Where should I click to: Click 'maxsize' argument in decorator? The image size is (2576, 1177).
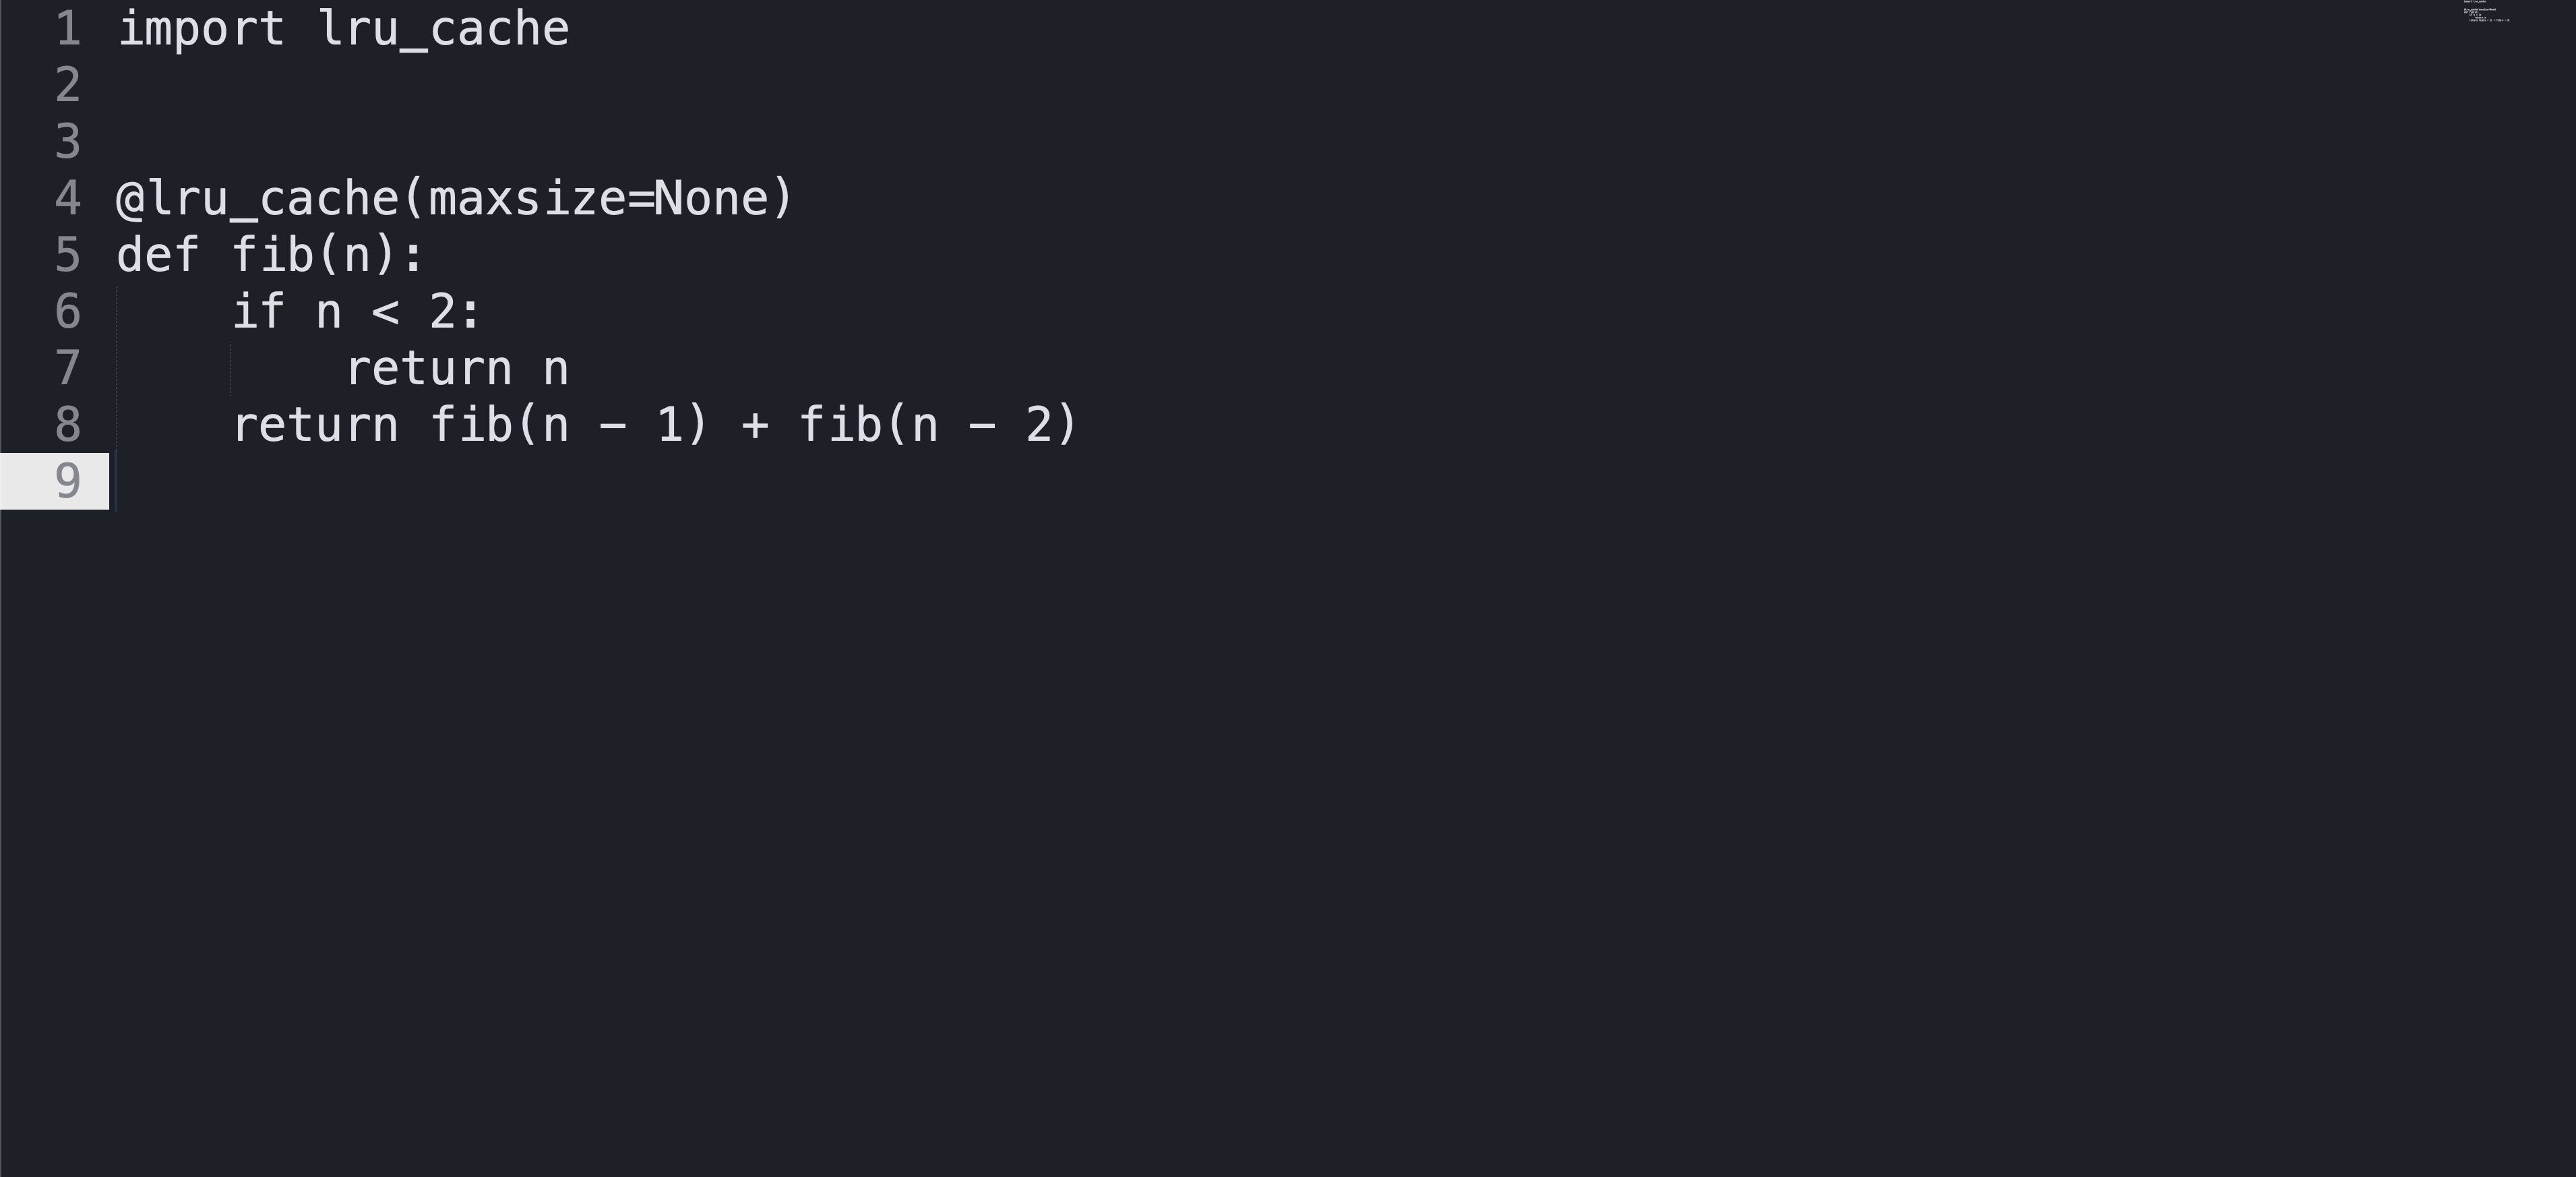coord(527,198)
